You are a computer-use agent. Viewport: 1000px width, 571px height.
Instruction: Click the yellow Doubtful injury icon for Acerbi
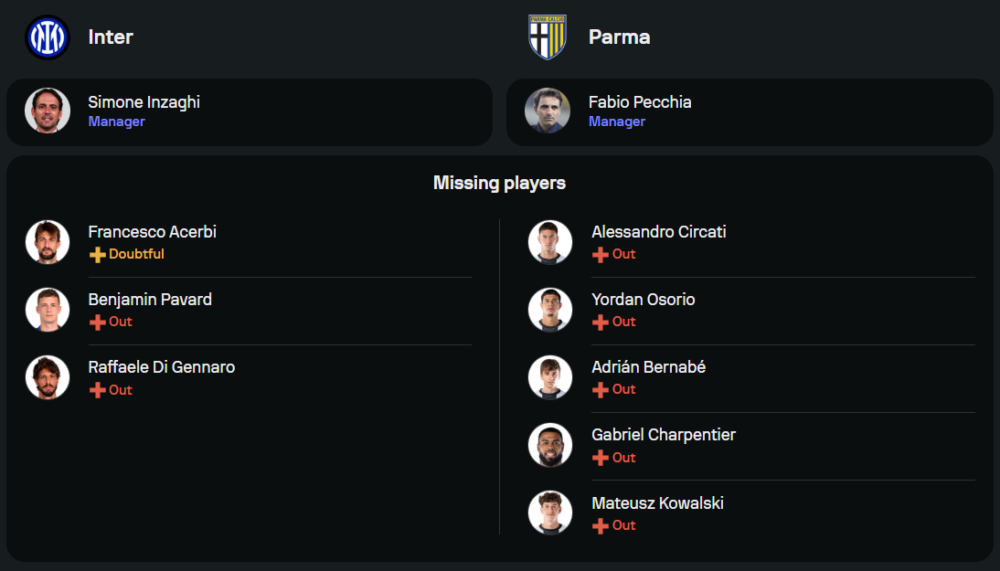tap(97, 255)
